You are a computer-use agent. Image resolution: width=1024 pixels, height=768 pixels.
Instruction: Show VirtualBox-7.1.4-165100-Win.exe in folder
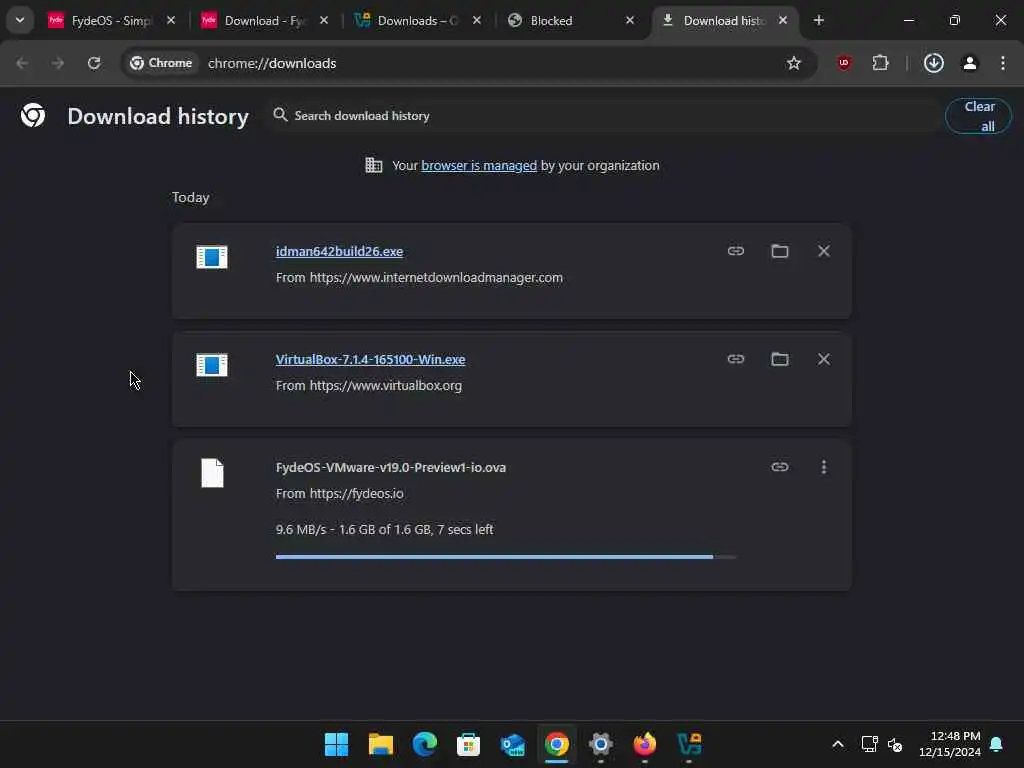[780, 359]
